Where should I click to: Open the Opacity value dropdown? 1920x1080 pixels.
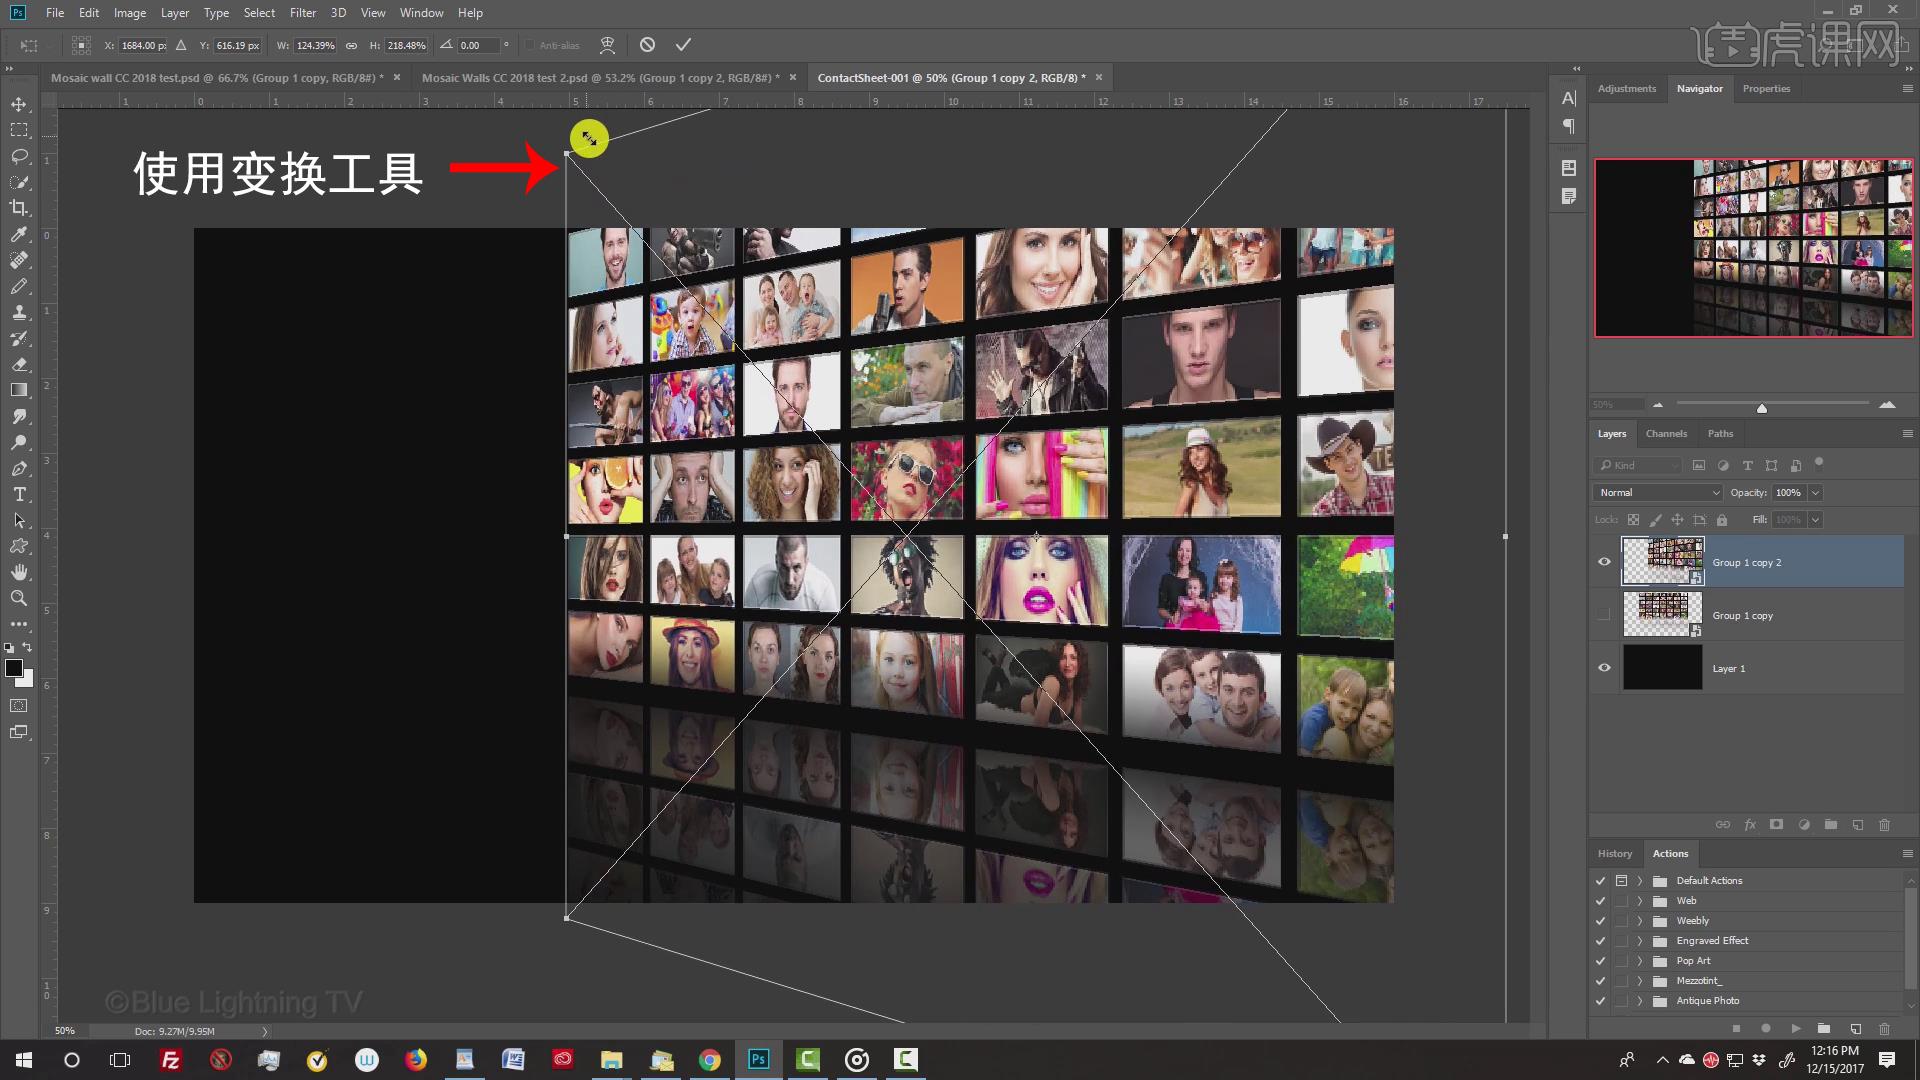click(1815, 493)
